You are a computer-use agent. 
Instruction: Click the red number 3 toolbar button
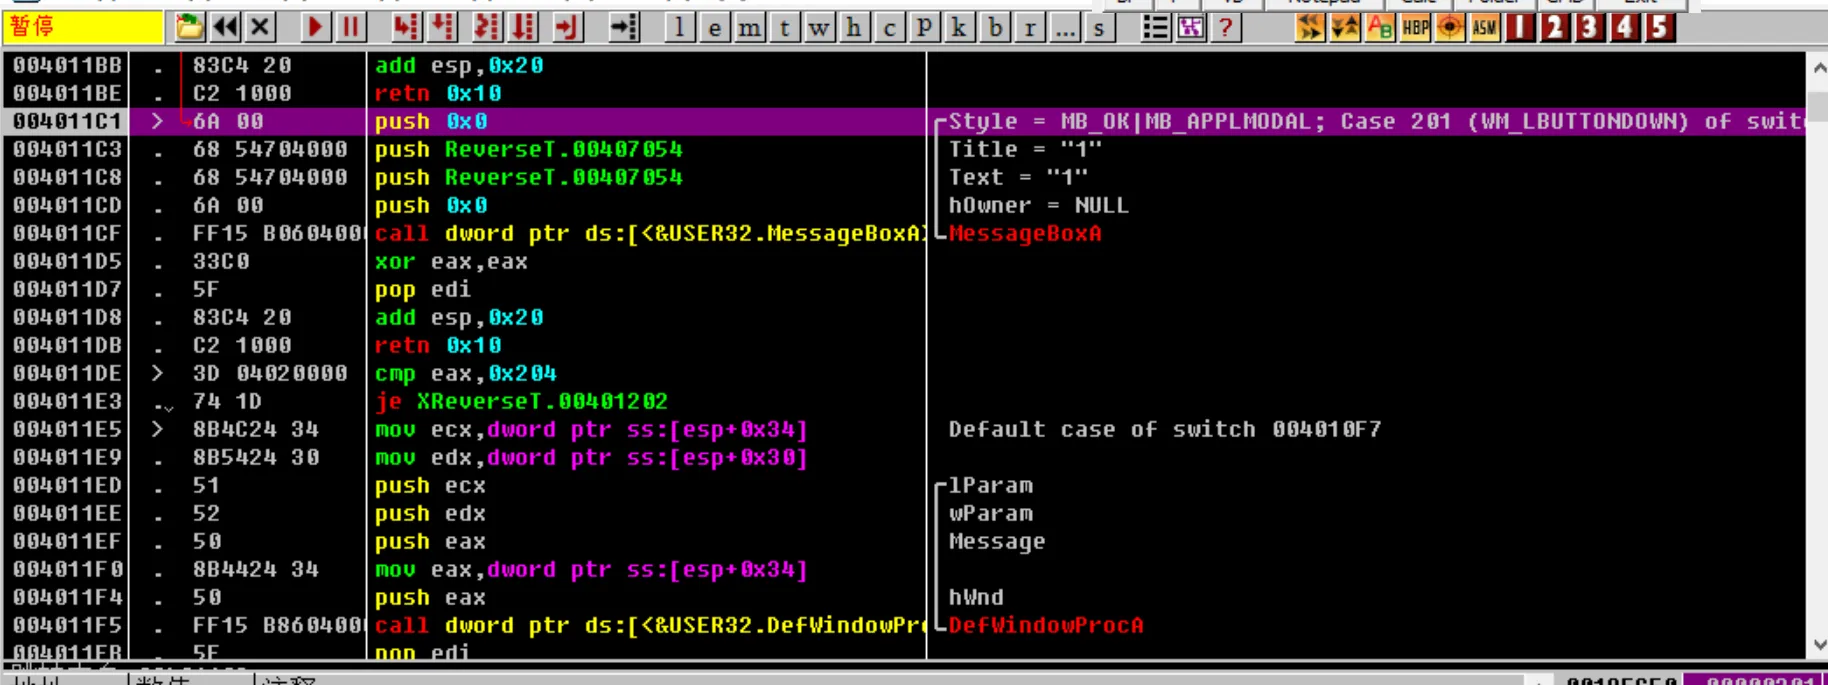(x=1589, y=27)
